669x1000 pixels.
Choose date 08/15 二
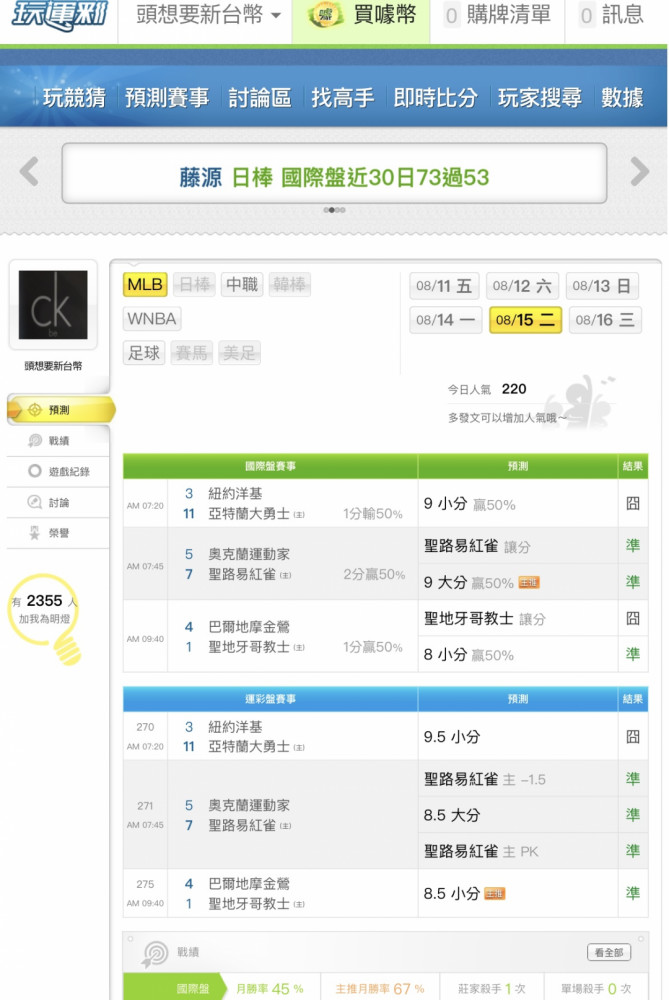(525, 320)
